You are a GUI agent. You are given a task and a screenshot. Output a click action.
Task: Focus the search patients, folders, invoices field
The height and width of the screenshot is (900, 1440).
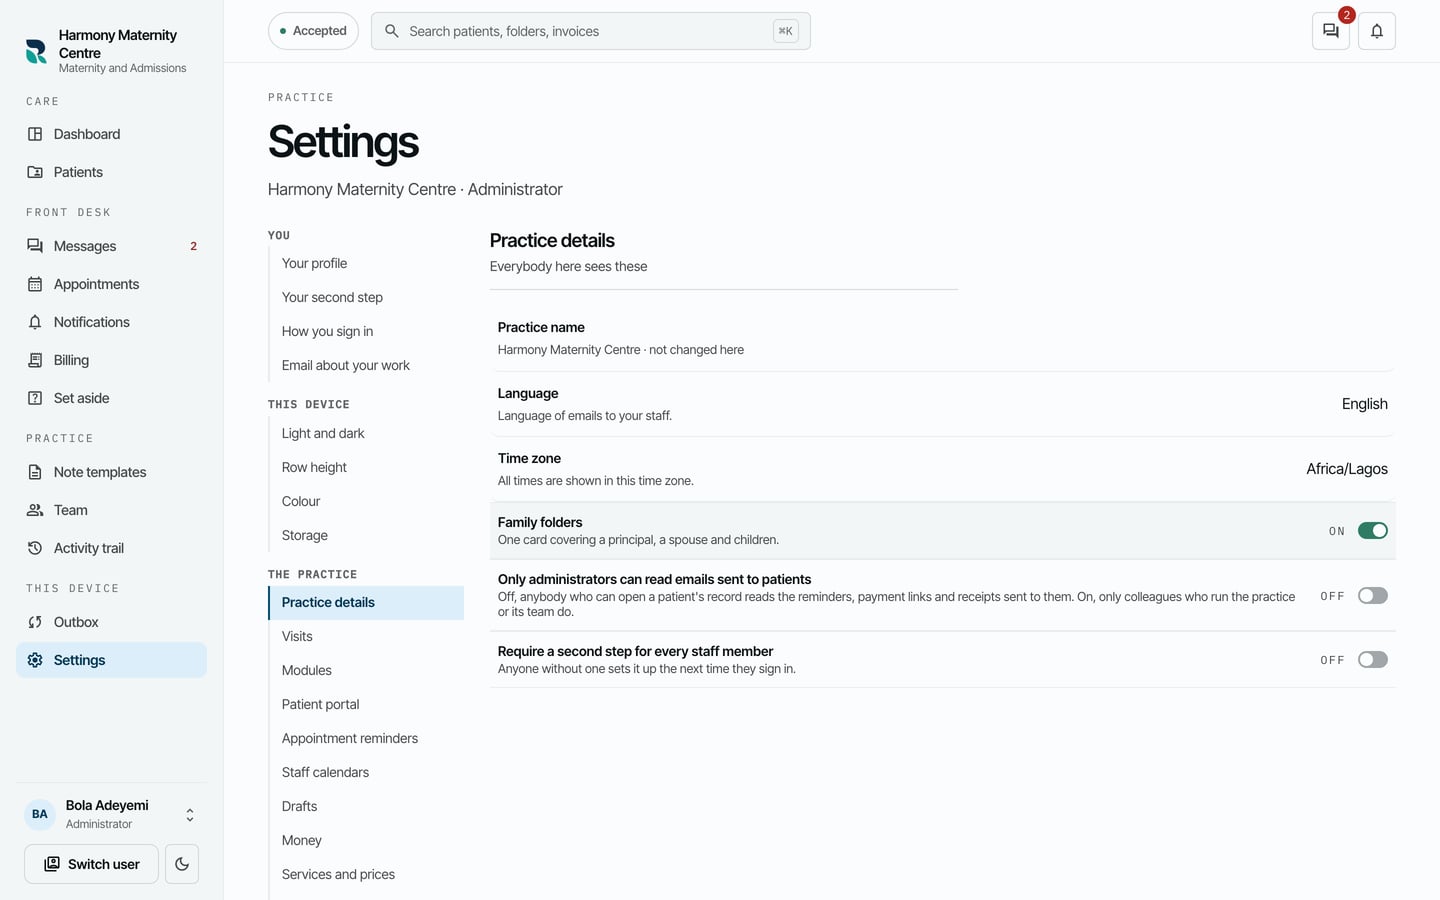coord(590,31)
